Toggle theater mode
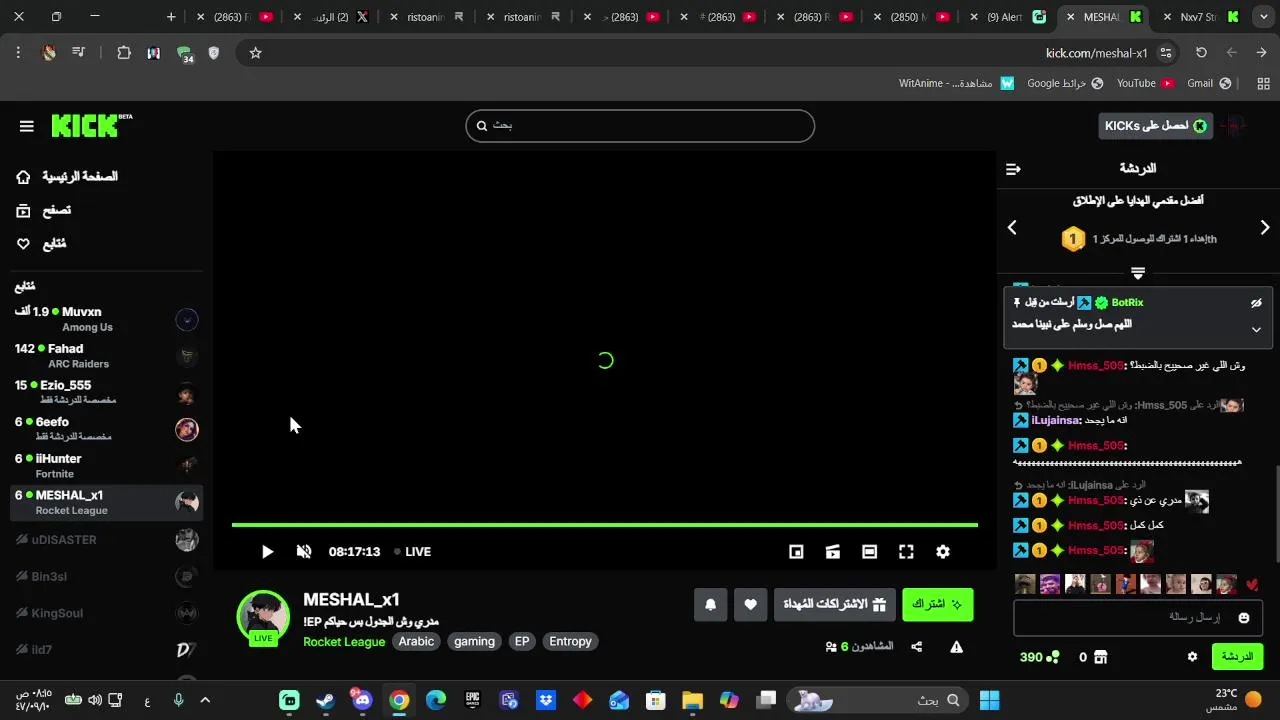Screen dimensions: 1280x720 (x=870, y=552)
